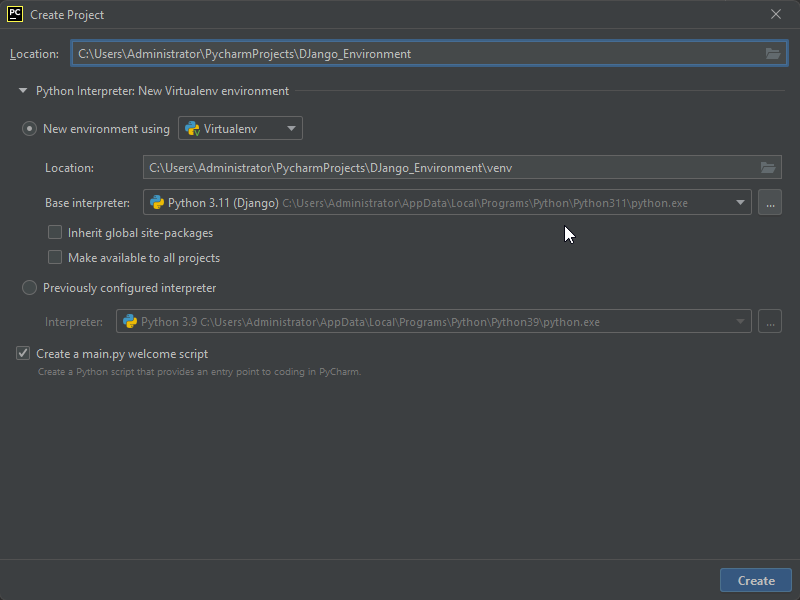The image size is (800, 600).
Task: Click the ellipsis button beside Python 3.9 interpreter
Action: [770, 321]
